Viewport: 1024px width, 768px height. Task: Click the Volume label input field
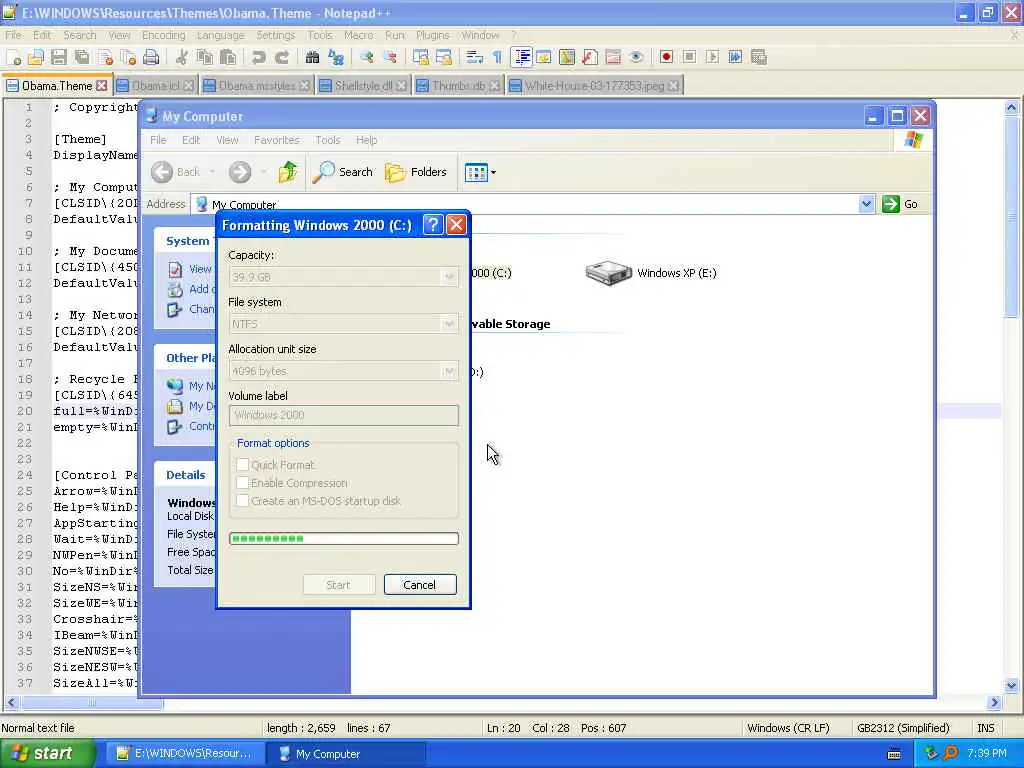344,415
